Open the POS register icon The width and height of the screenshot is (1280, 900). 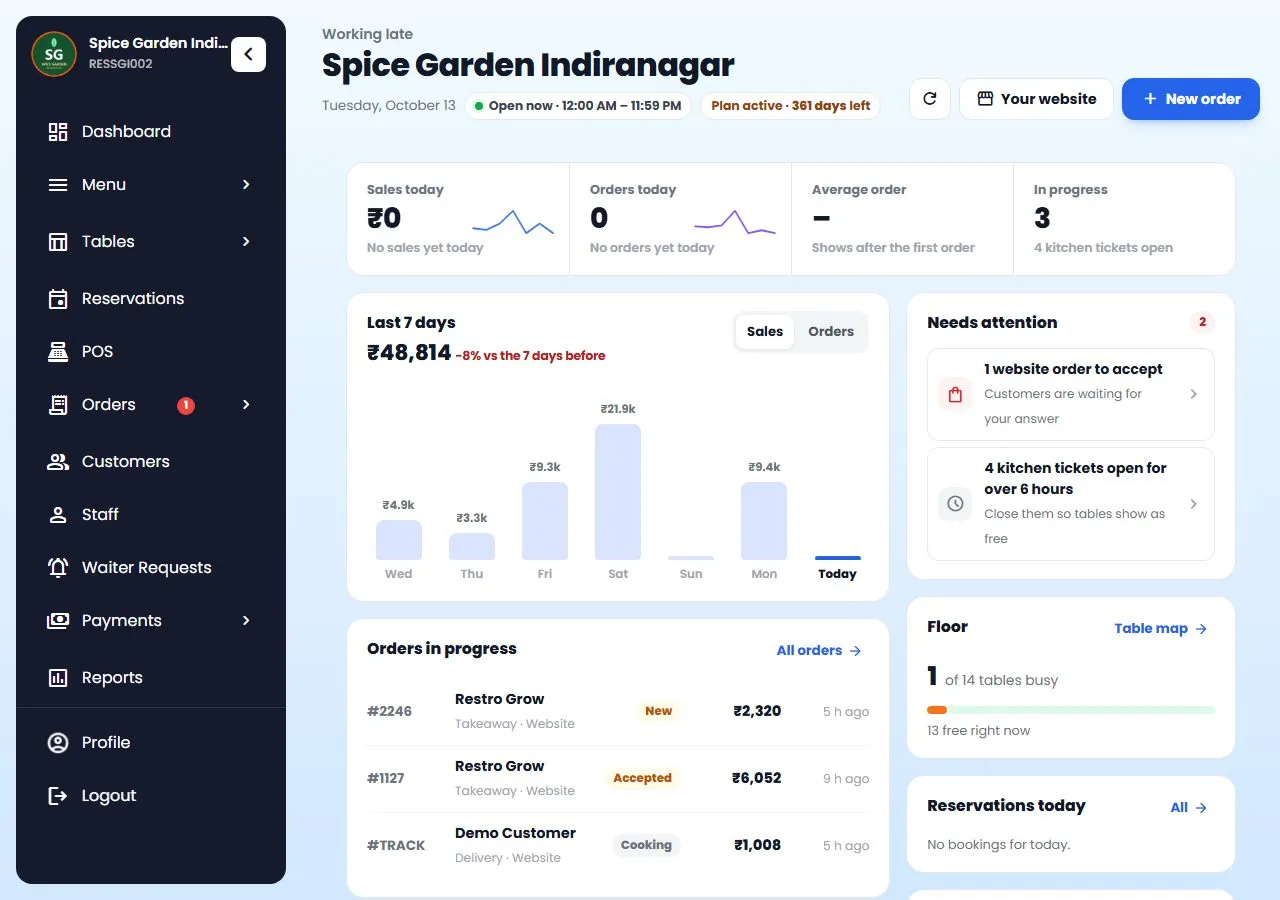[x=58, y=351]
